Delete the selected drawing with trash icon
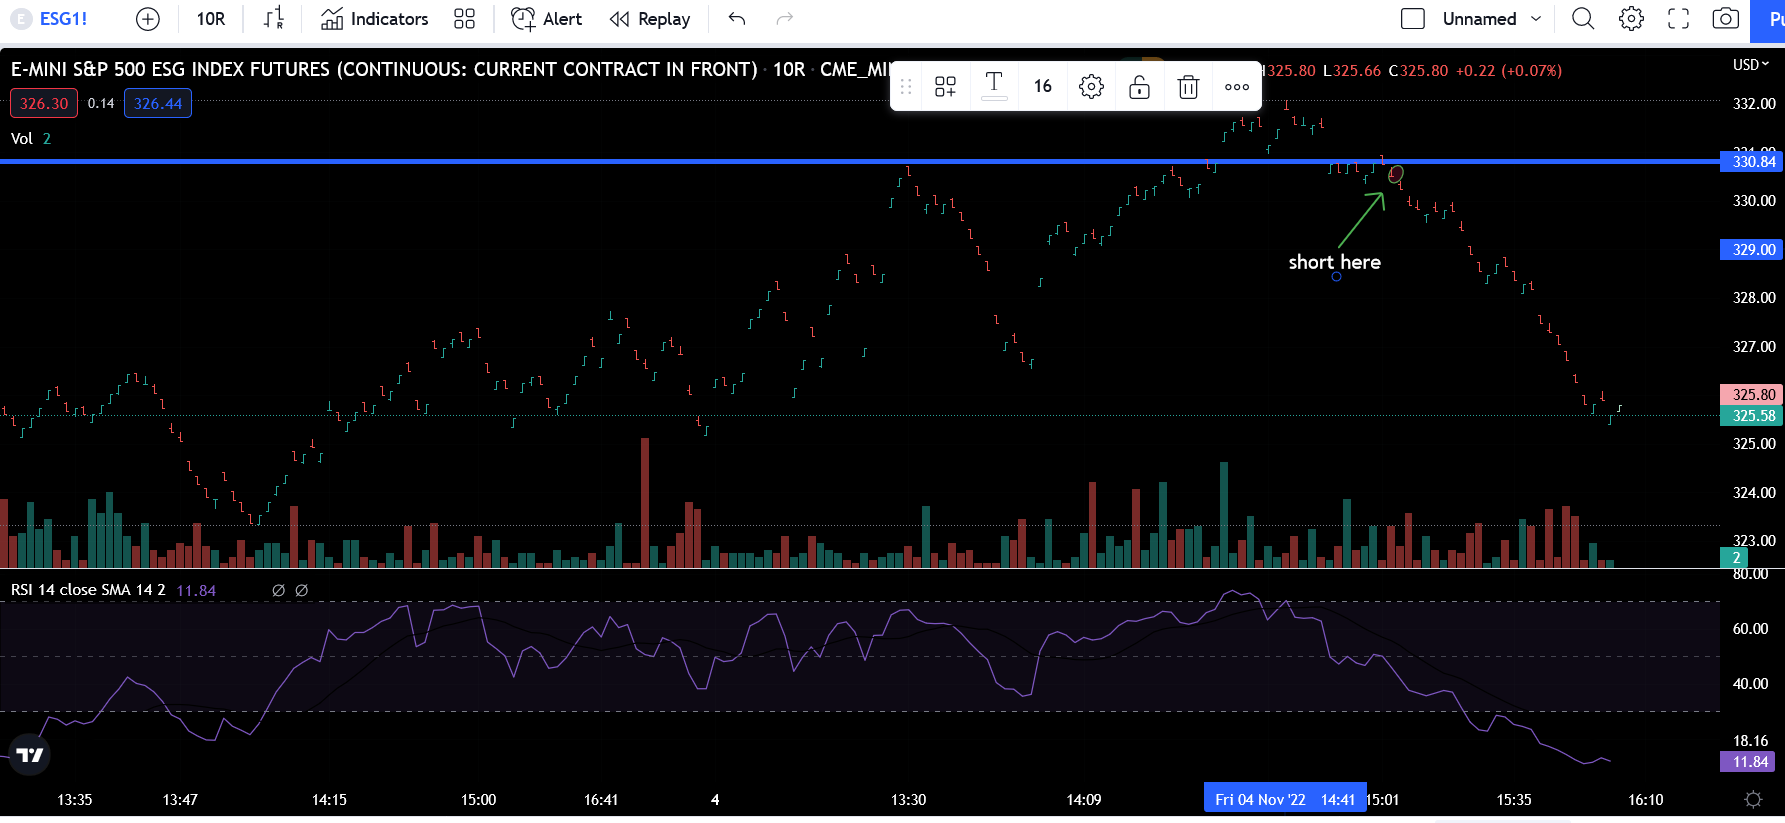Screen dimensions: 1785x823 1188,87
